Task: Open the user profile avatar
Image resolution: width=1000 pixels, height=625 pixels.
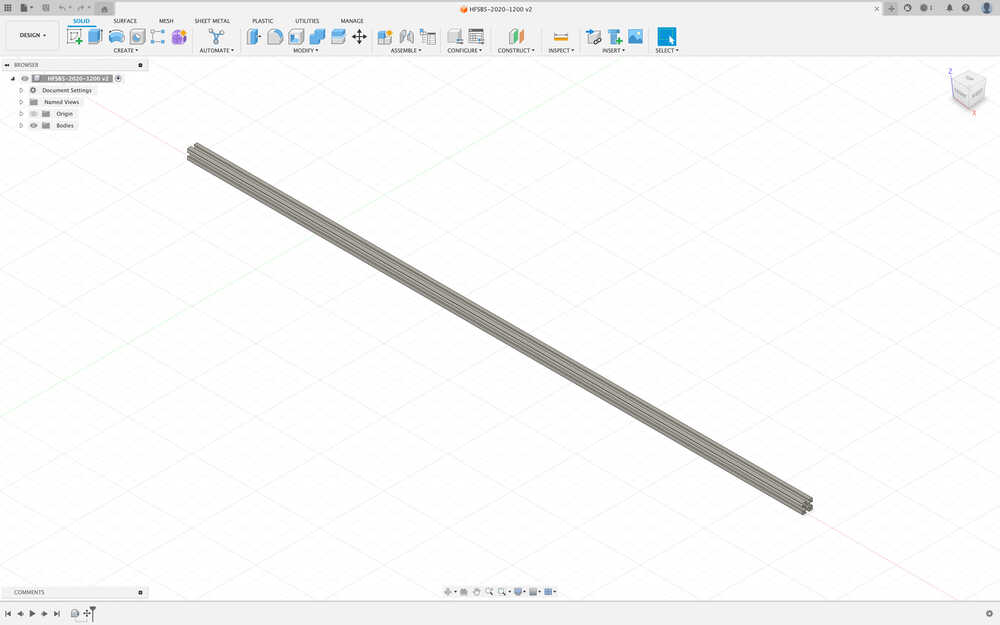Action: coord(986,8)
